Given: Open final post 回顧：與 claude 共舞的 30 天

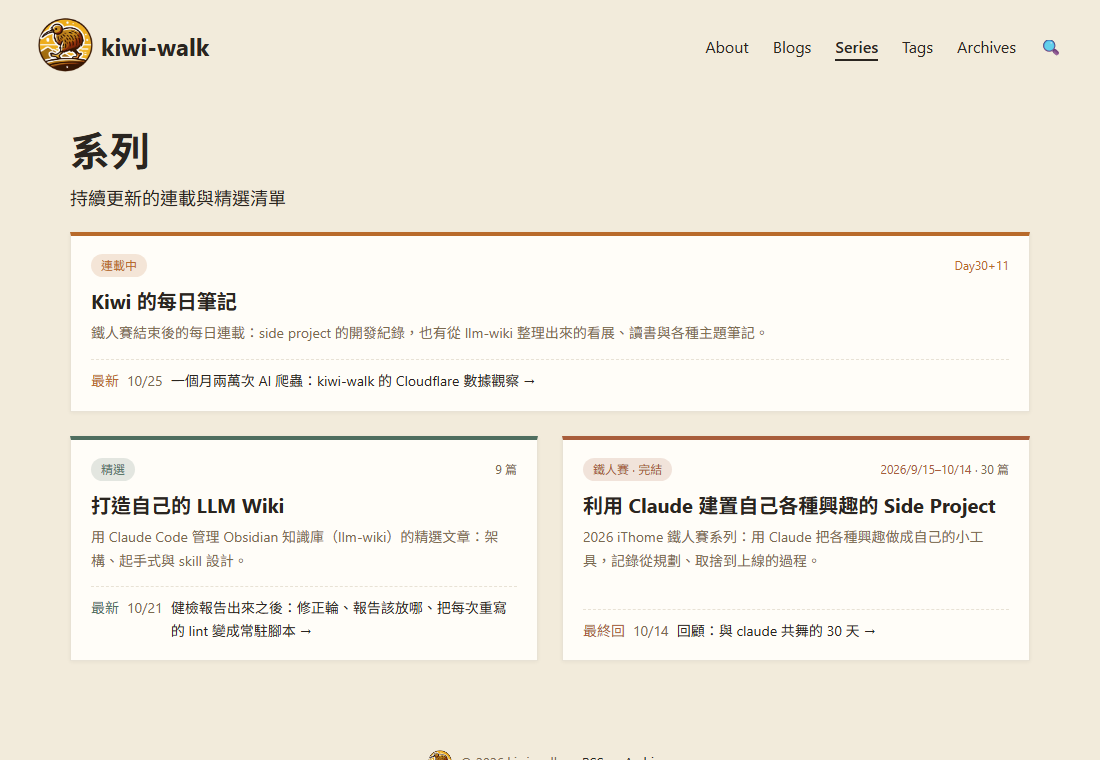Looking at the screenshot, I should [x=777, y=631].
